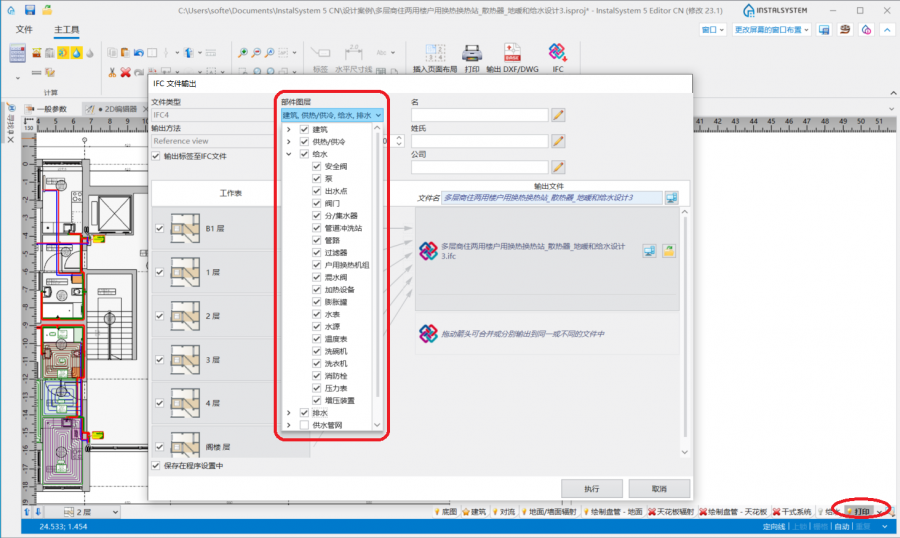
Task: Click the 输出 DXF/DWG toolbar icon
Action: click(x=512, y=53)
